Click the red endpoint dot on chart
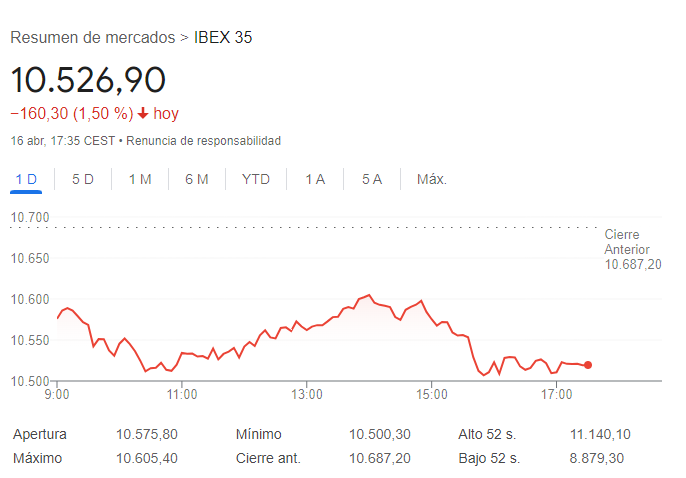The width and height of the screenshot is (686, 478). point(588,365)
